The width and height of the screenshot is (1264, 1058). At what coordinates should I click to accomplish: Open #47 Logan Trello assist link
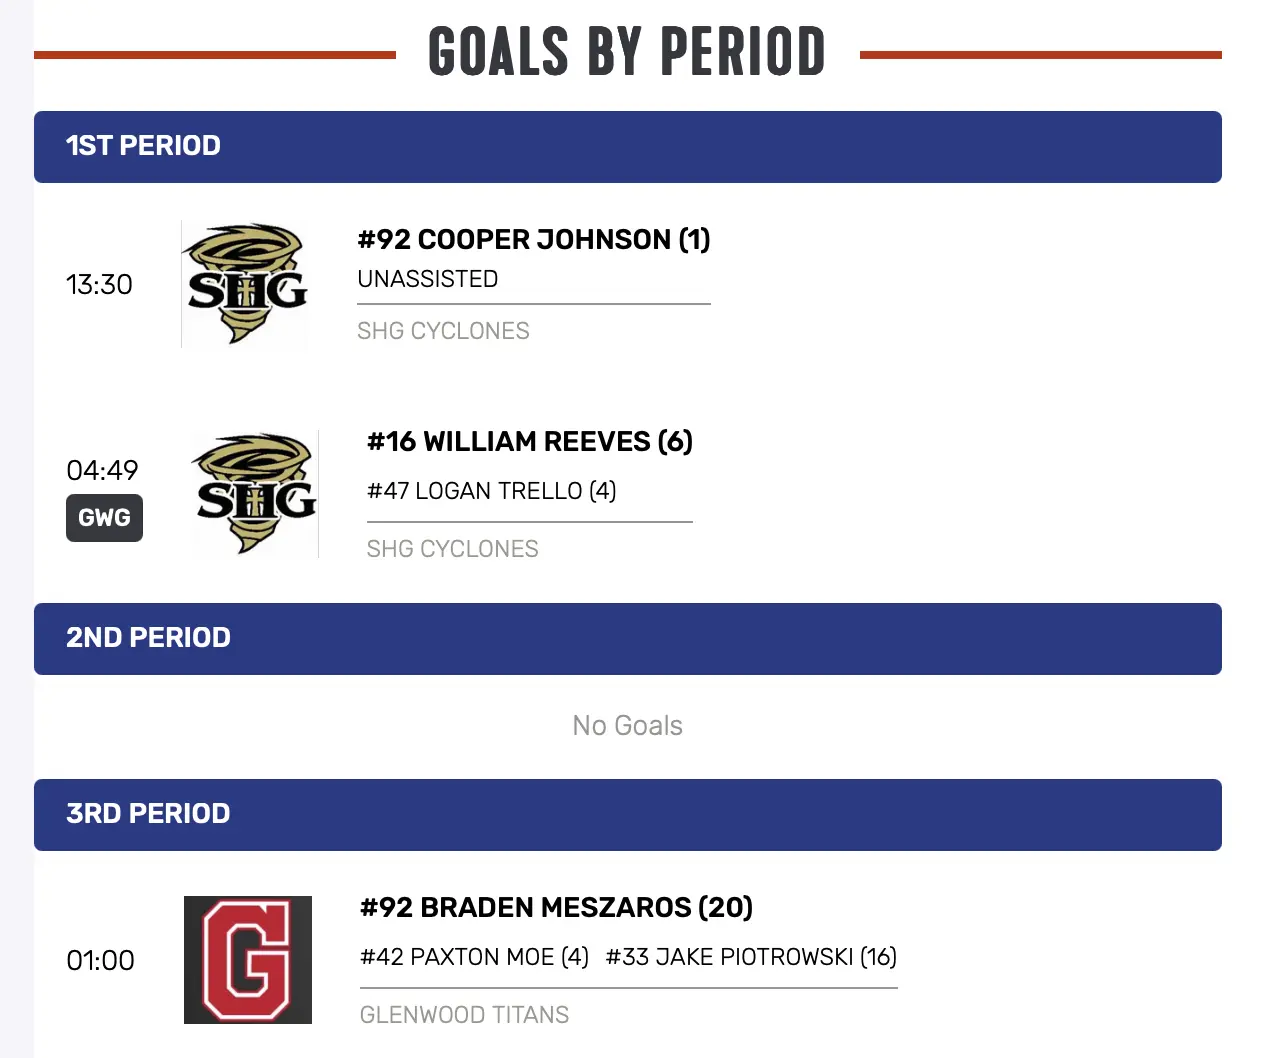point(491,491)
